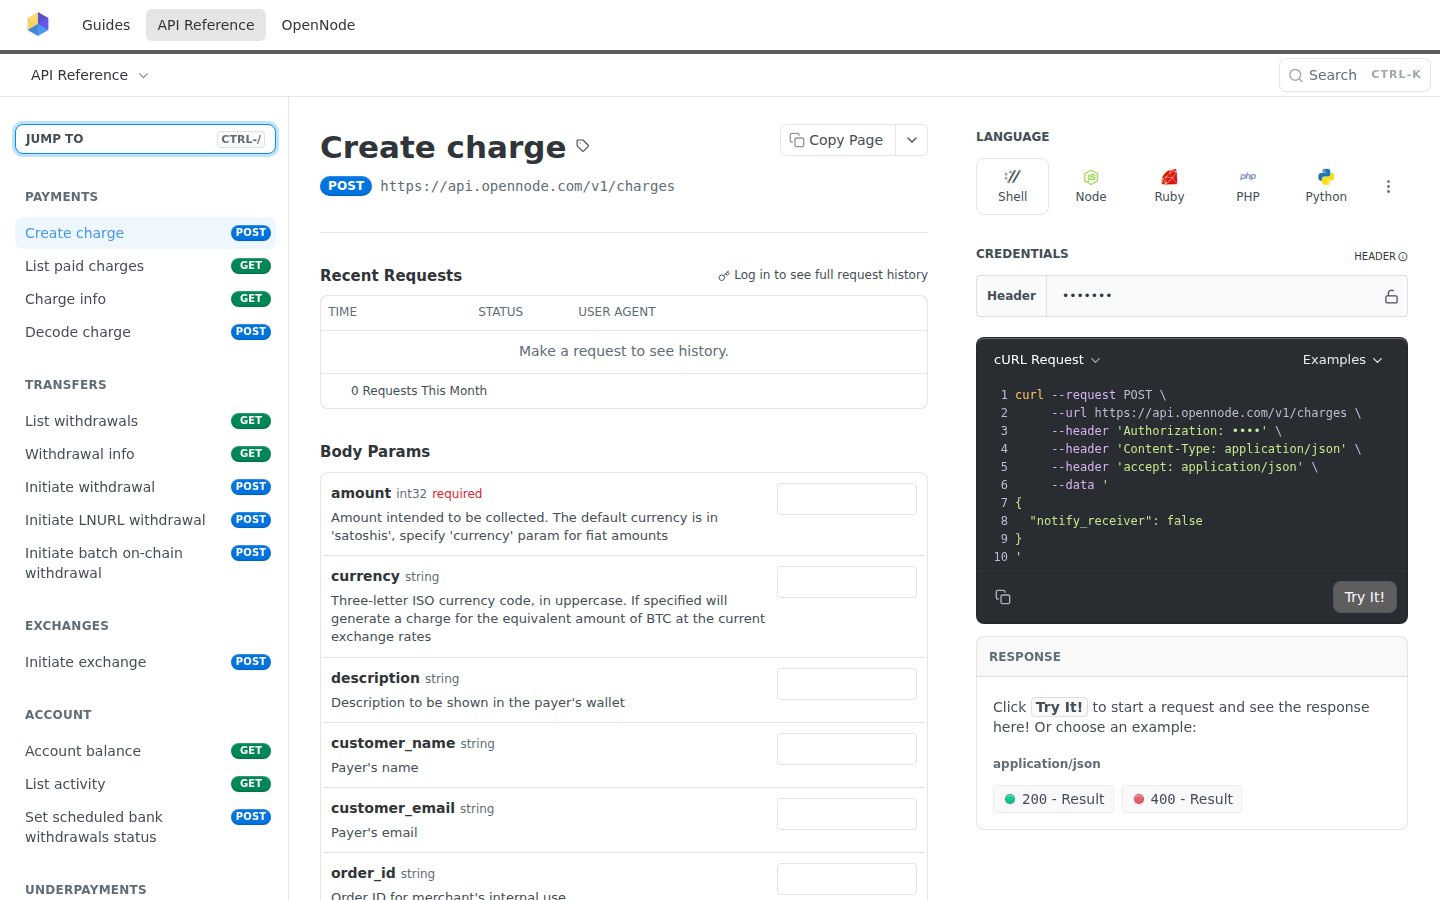Open the API Reference top tab

coord(206,25)
